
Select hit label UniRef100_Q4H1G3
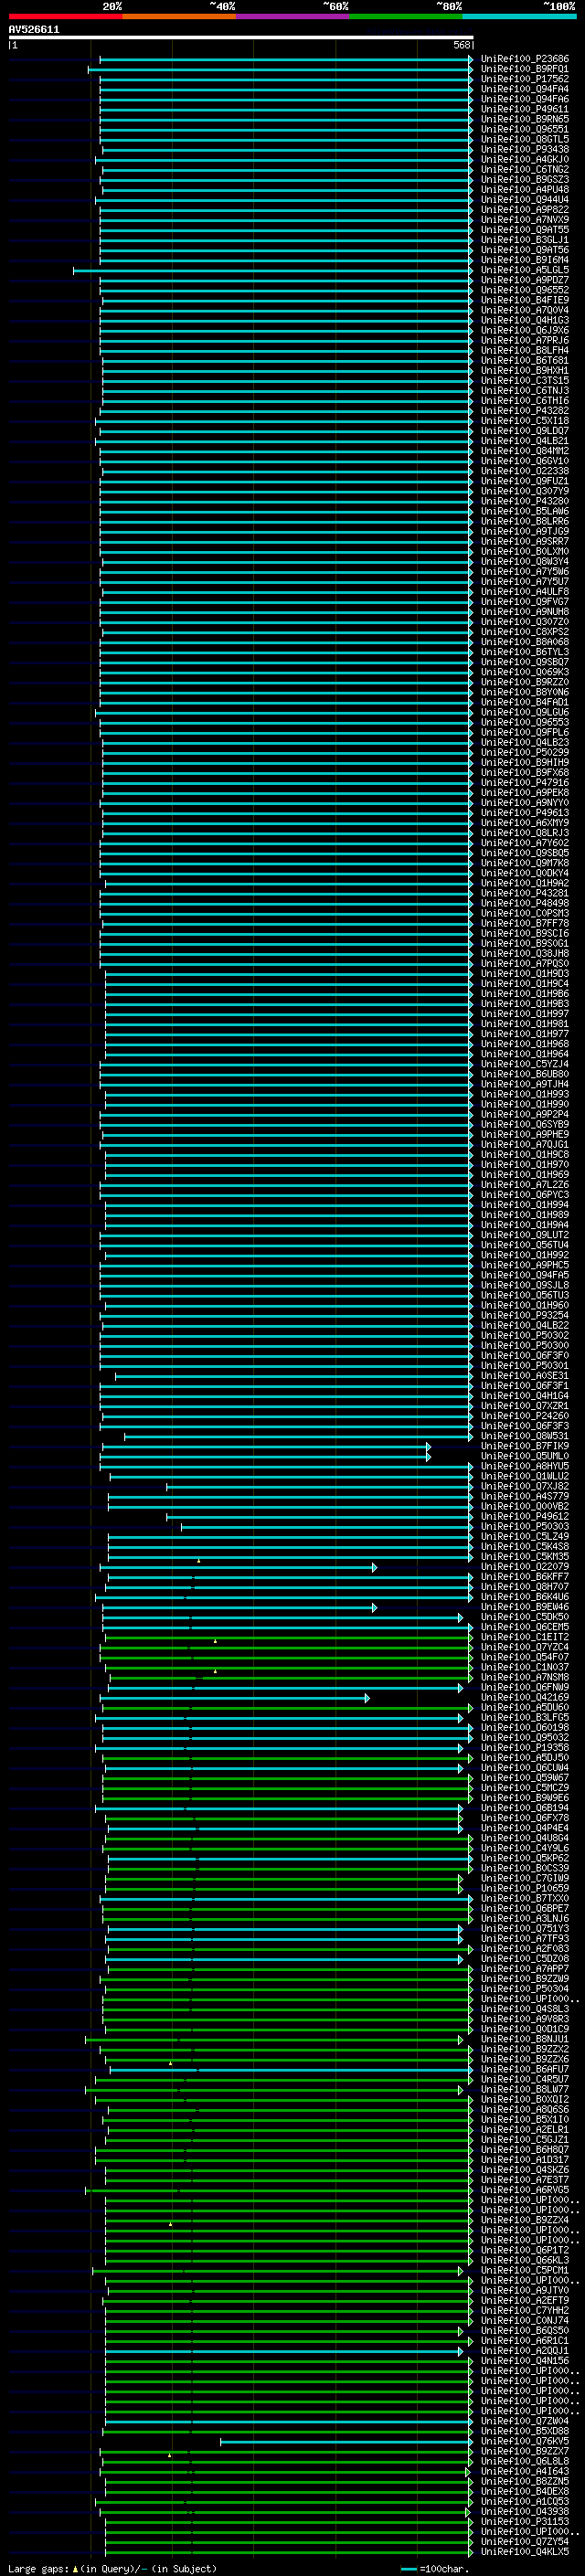click(525, 320)
